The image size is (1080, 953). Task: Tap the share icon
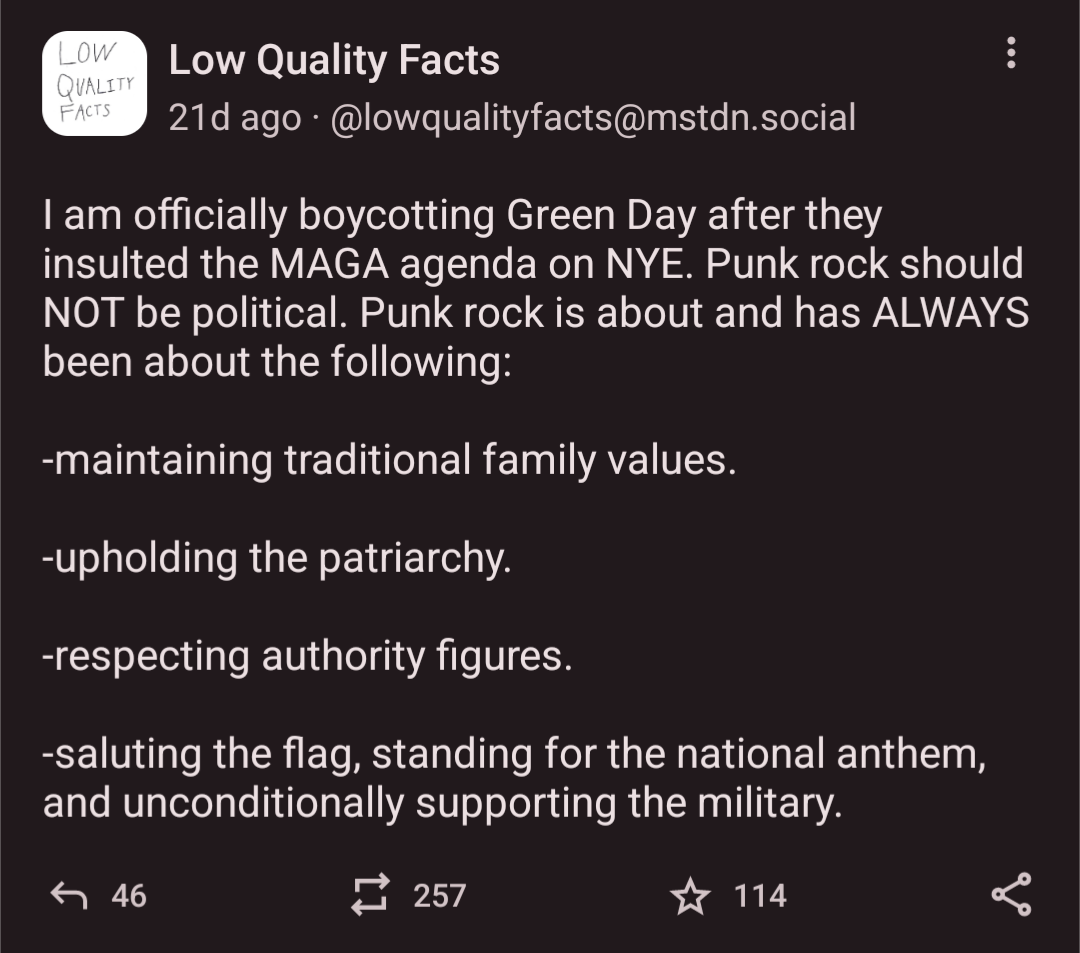click(x=1011, y=894)
